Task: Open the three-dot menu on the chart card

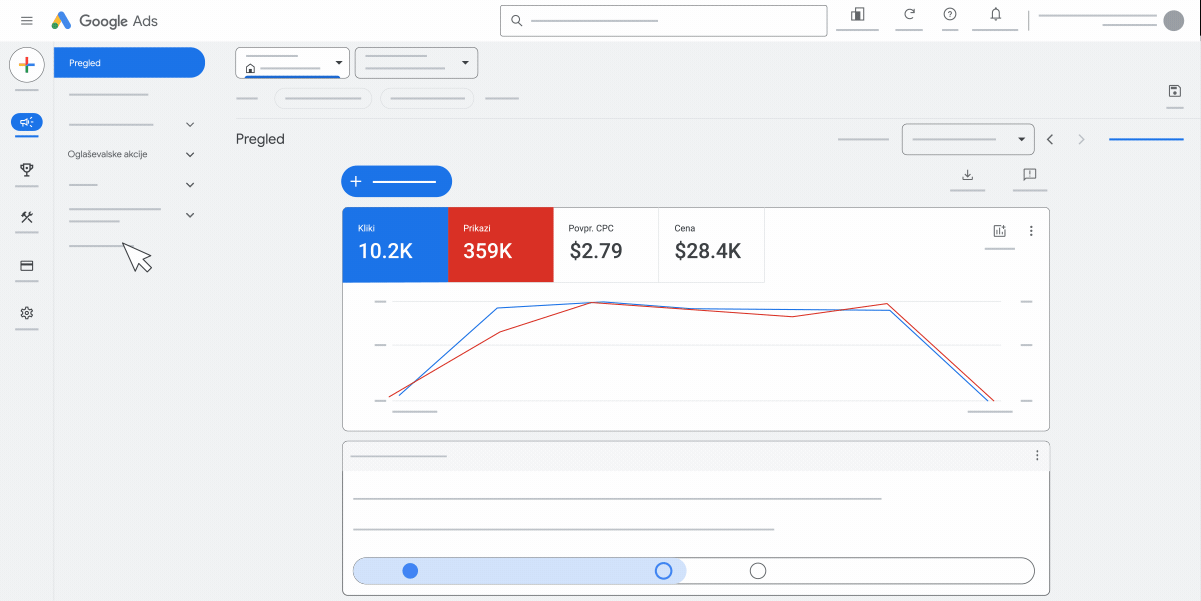Action: 1031,230
